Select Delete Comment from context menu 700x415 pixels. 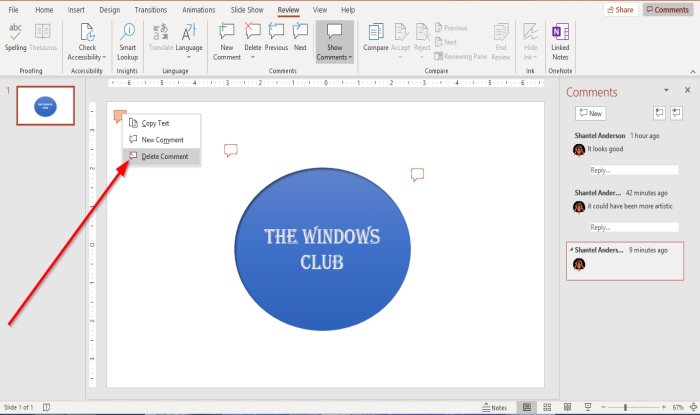164,157
